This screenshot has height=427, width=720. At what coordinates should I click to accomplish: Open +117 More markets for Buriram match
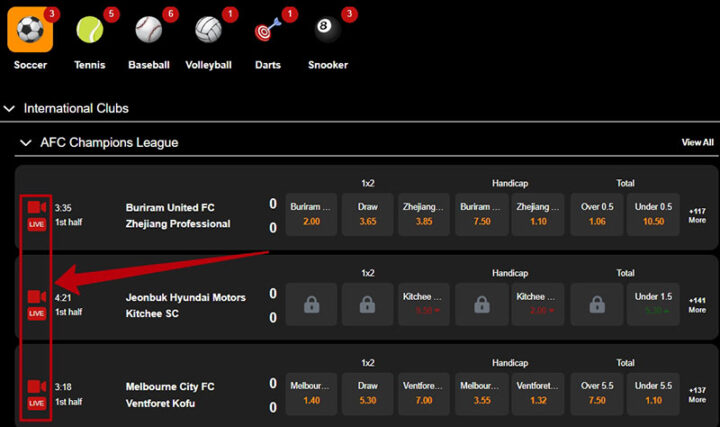[x=697, y=214]
